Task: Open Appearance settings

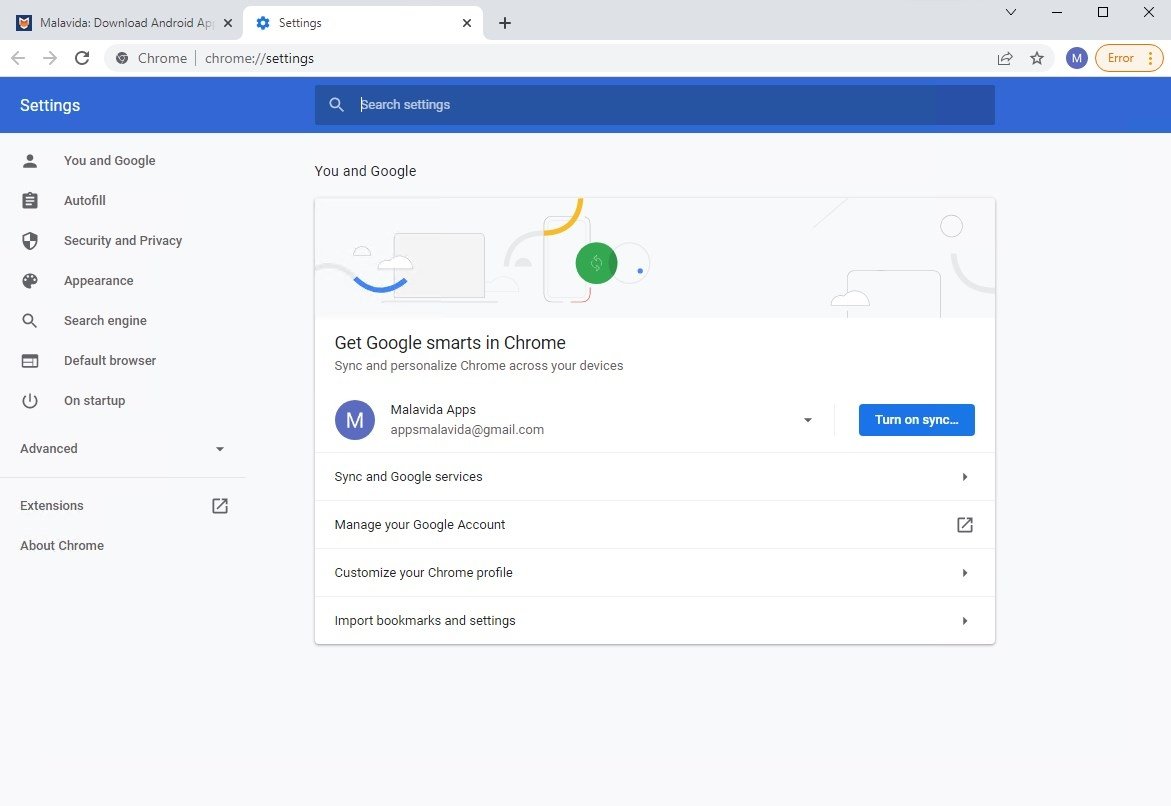Action: 99,281
